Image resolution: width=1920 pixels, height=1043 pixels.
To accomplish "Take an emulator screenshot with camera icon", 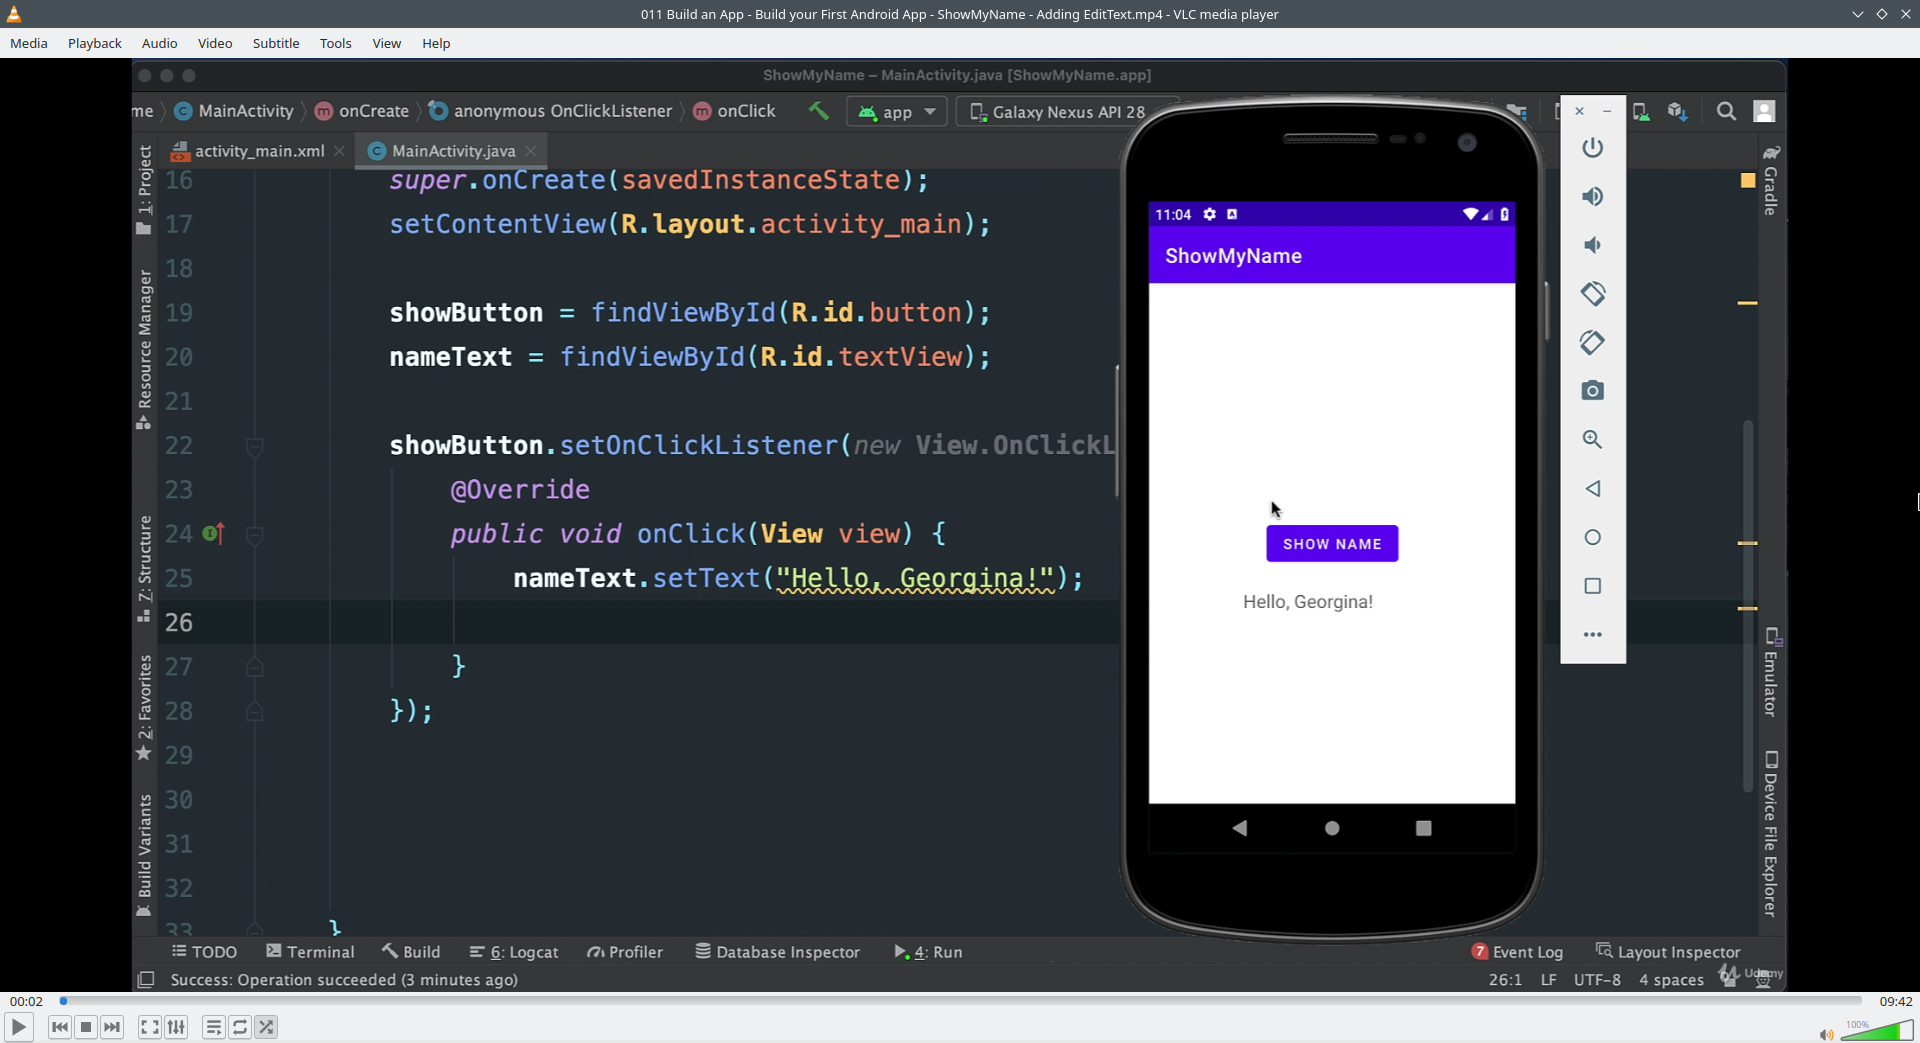I will 1592,391.
